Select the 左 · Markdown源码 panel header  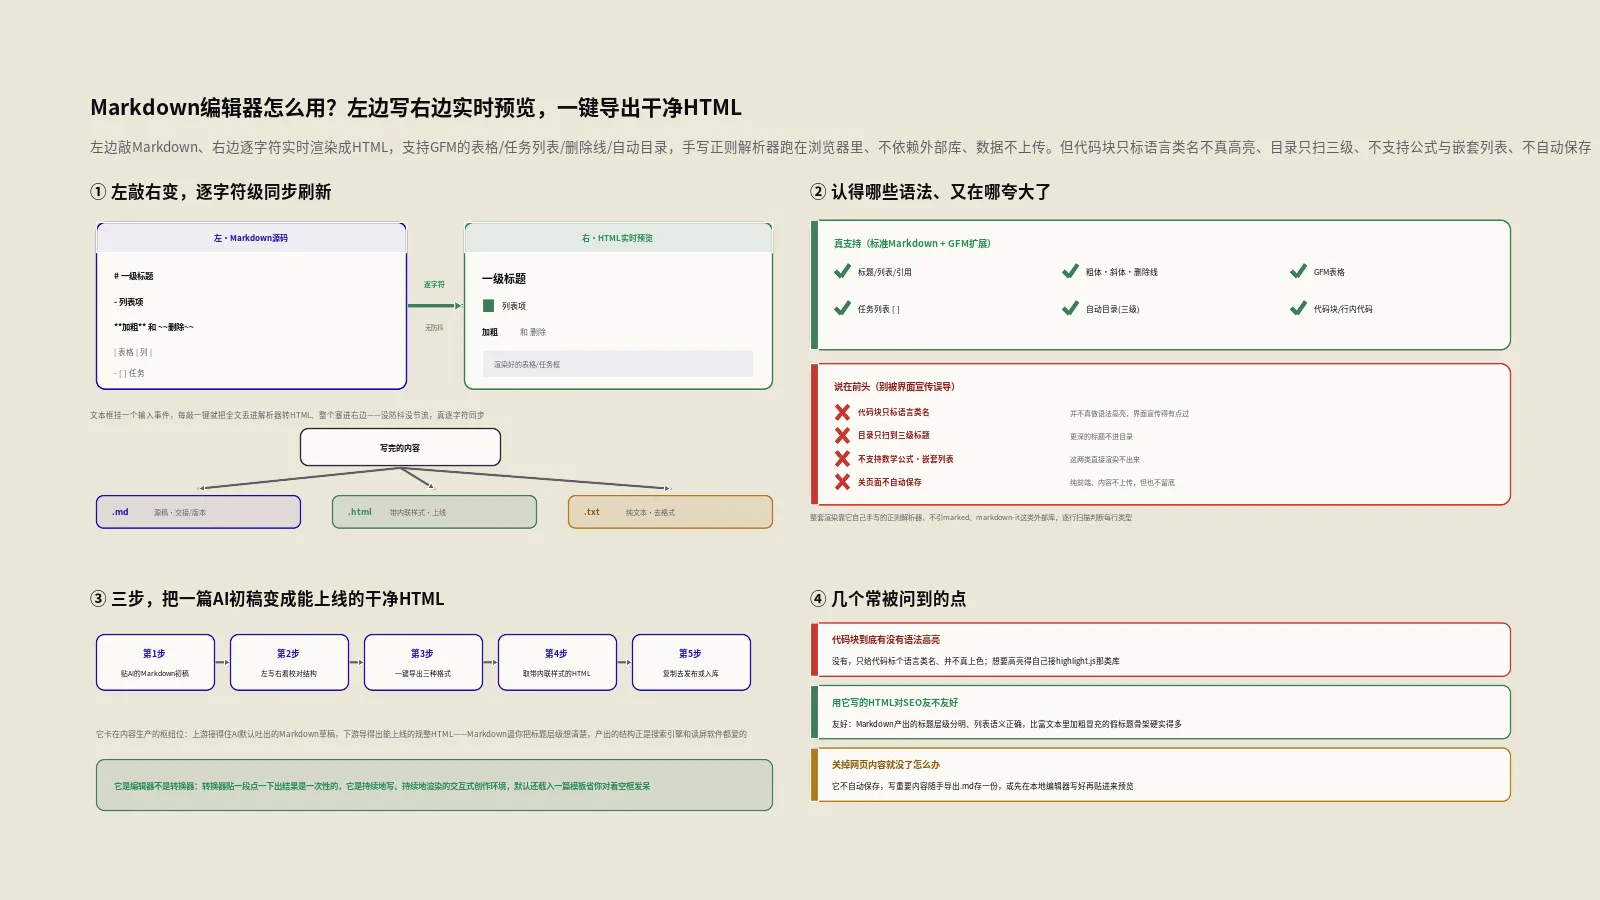[251, 238]
